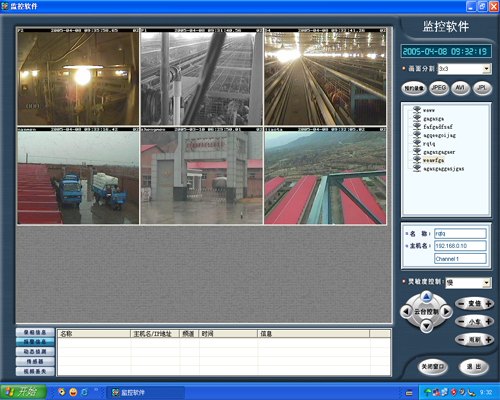Click the scheduled recording button
Image resolution: width=500 pixels, height=400 pixels.
click(x=414, y=88)
